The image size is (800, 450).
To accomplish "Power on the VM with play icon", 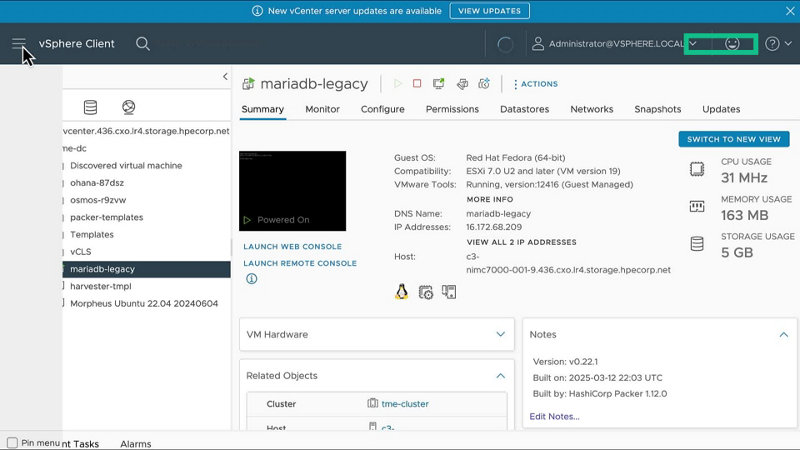I will pyautogui.click(x=398, y=83).
